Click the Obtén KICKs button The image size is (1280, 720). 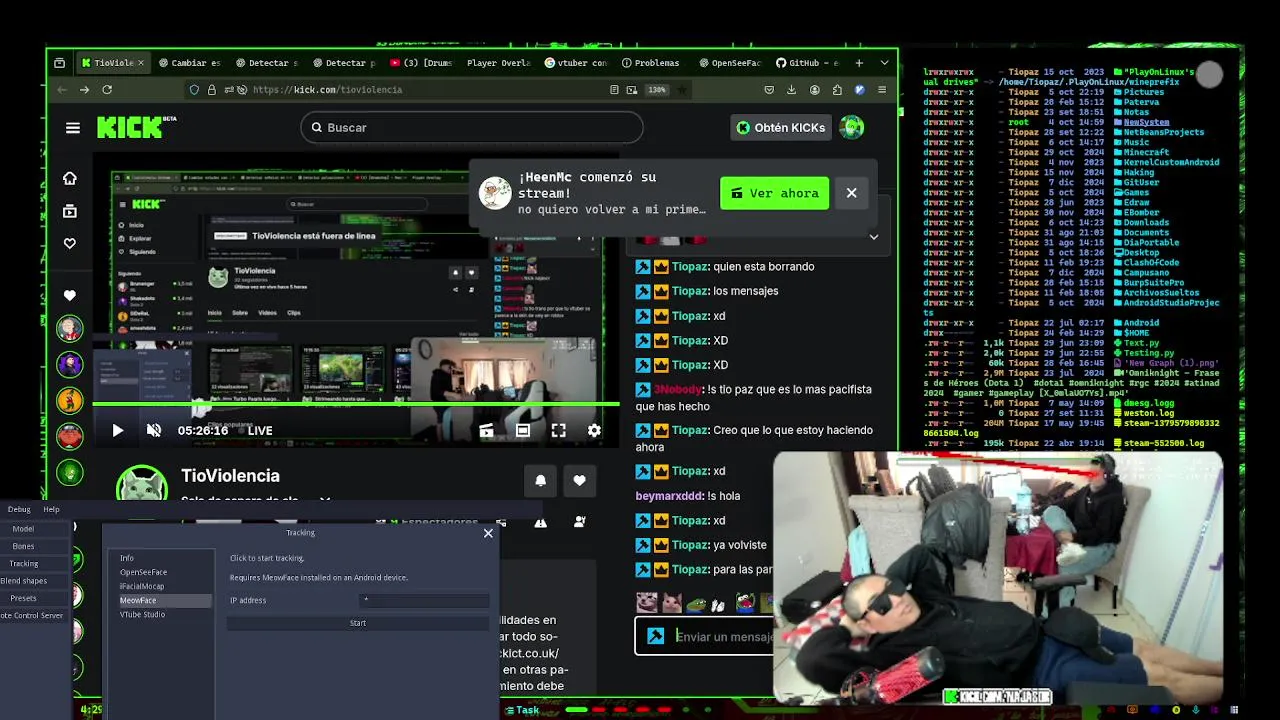(781, 127)
